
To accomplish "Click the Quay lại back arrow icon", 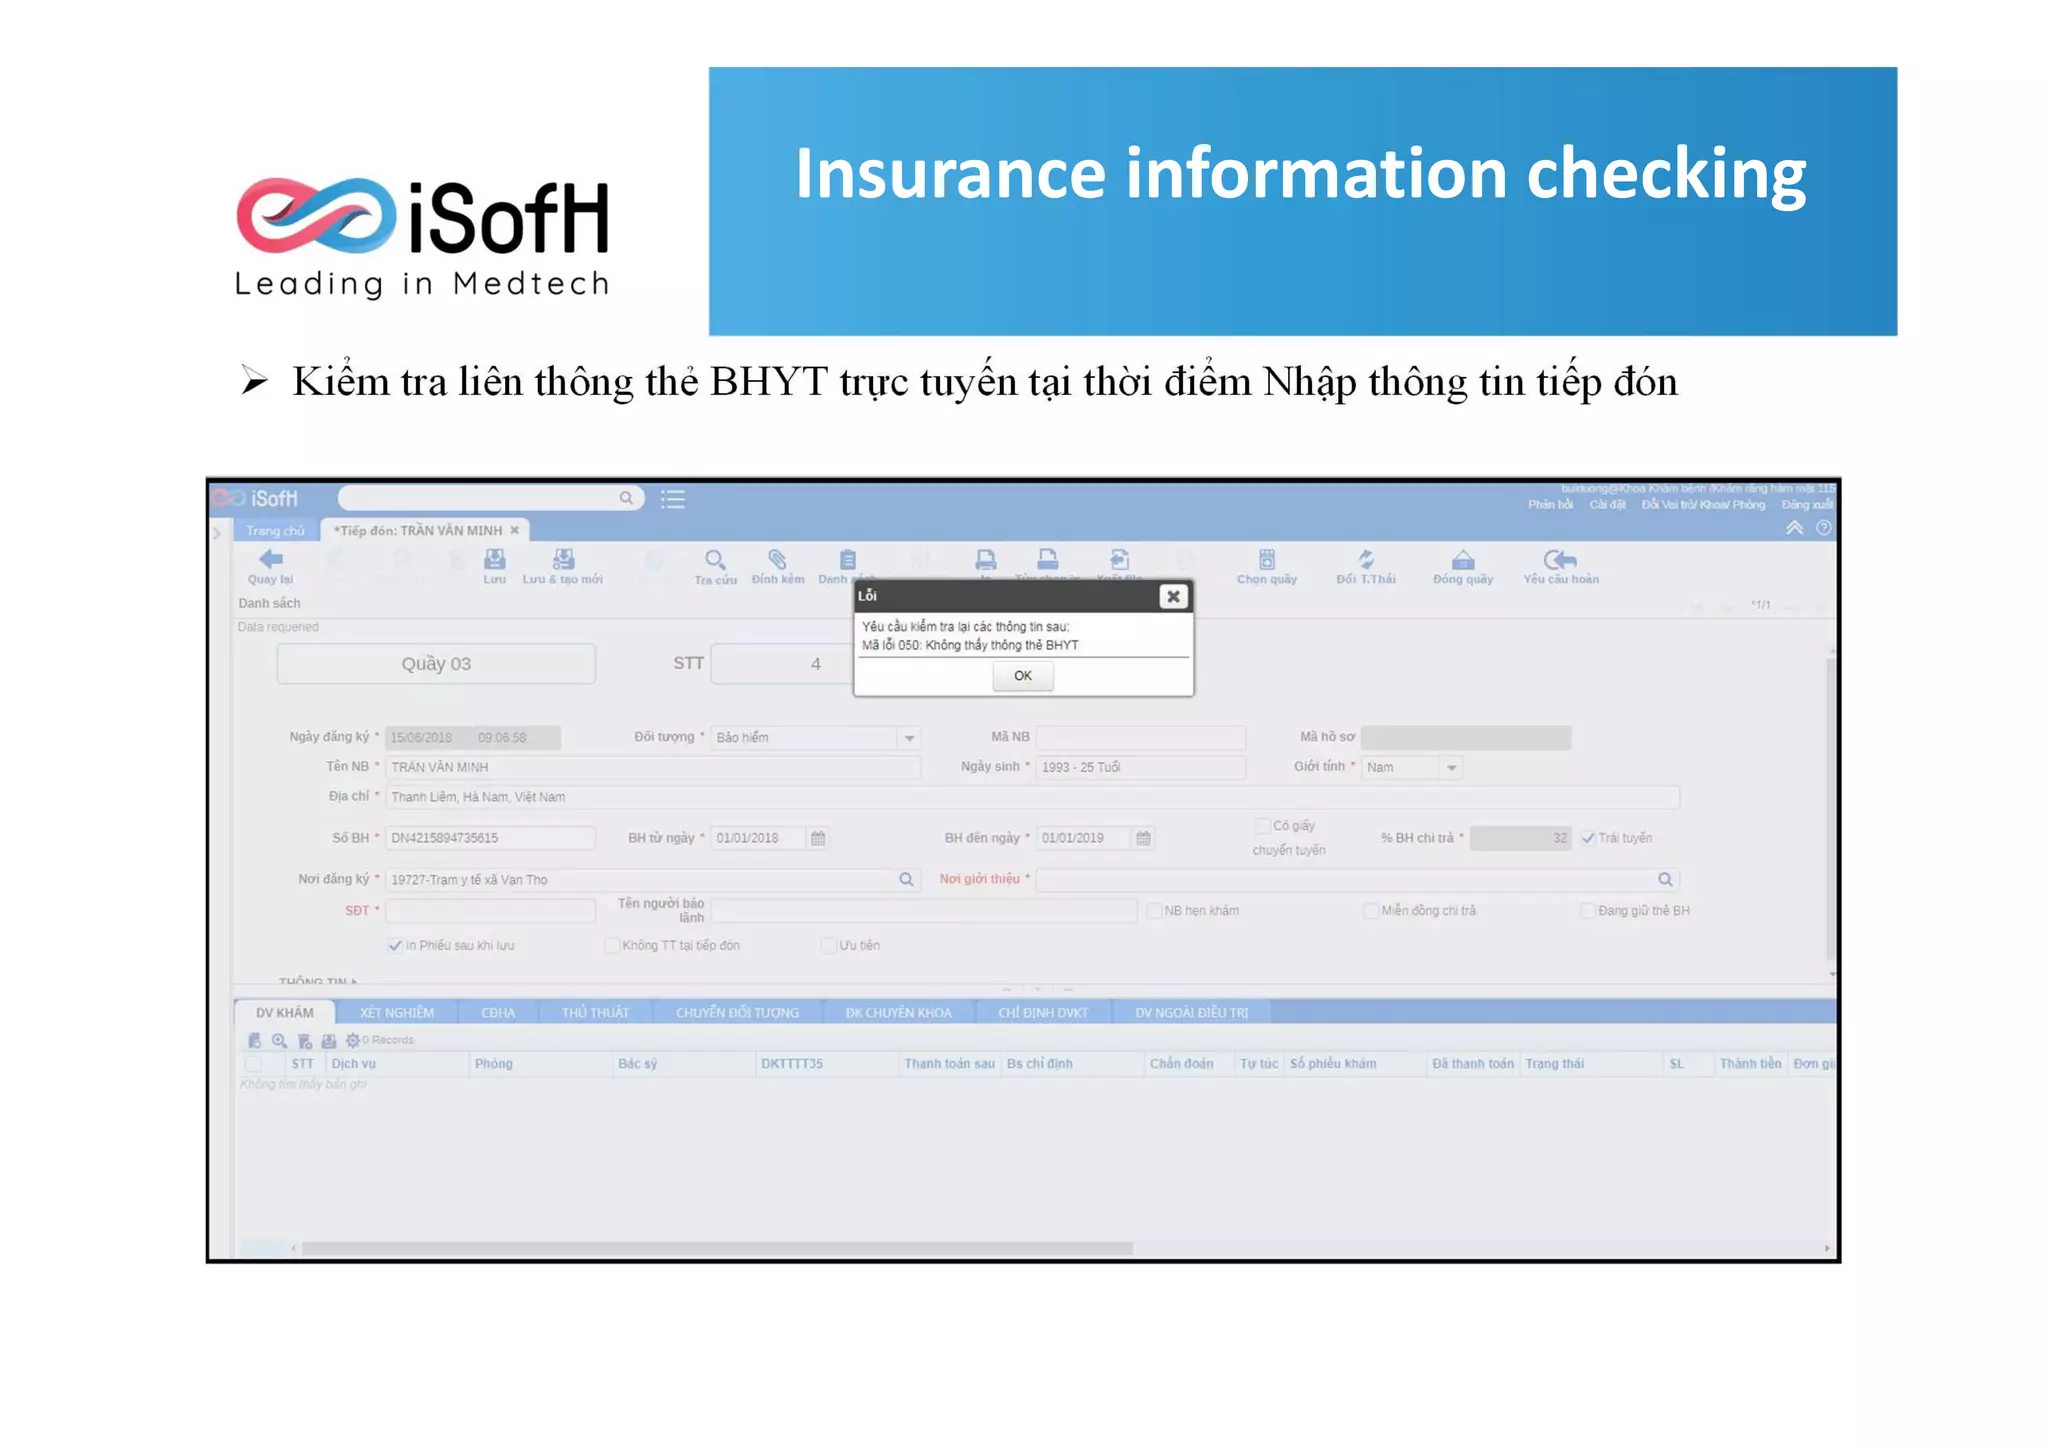I will (x=270, y=559).
